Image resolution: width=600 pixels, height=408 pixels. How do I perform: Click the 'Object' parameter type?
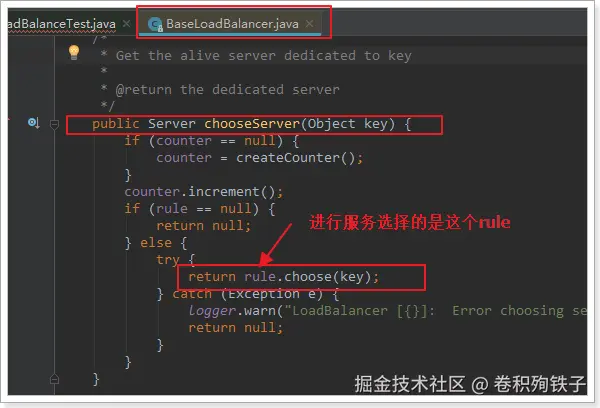pos(331,124)
